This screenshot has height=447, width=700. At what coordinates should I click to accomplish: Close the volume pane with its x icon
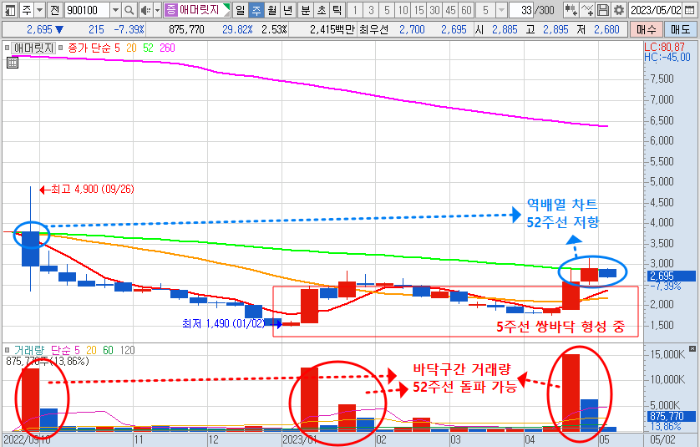(692, 348)
